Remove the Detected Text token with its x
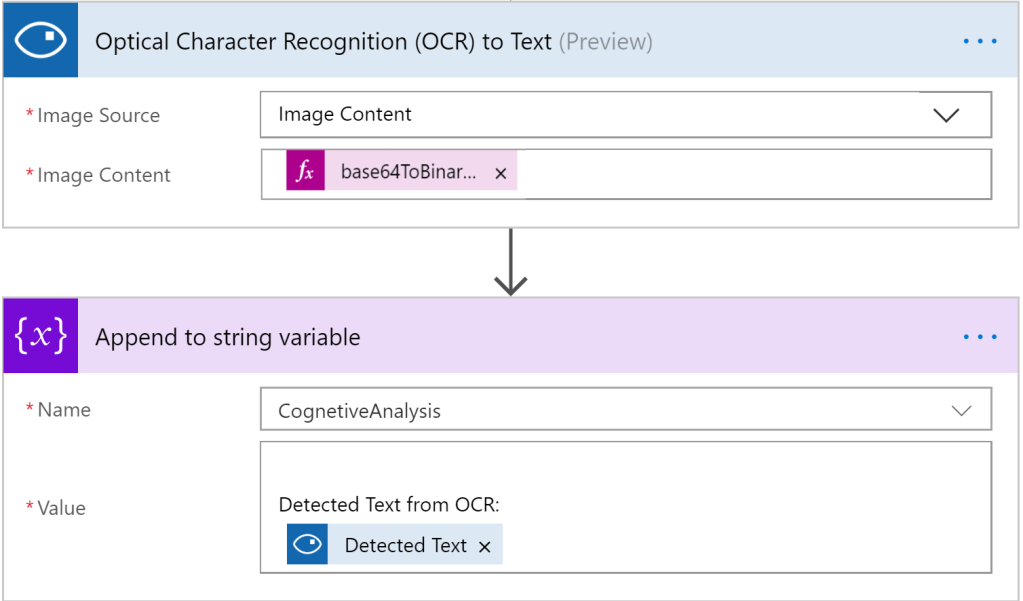This screenshot has width=1023, height=601. click(x=485, y=544)
